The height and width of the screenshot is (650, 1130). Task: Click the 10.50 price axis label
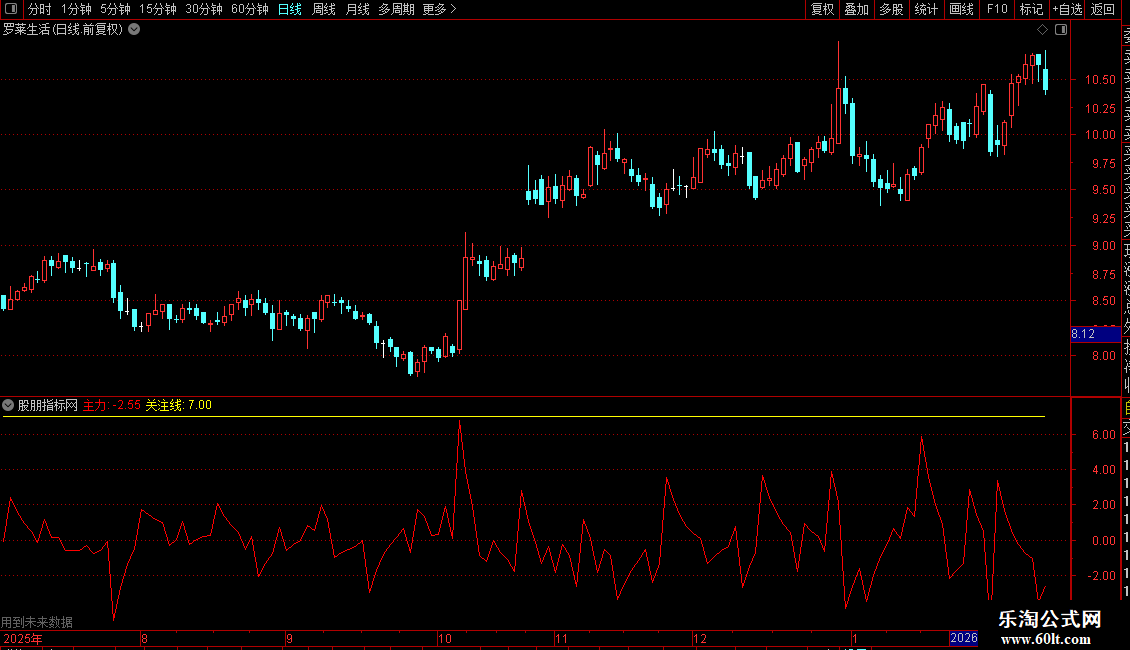1100,80
